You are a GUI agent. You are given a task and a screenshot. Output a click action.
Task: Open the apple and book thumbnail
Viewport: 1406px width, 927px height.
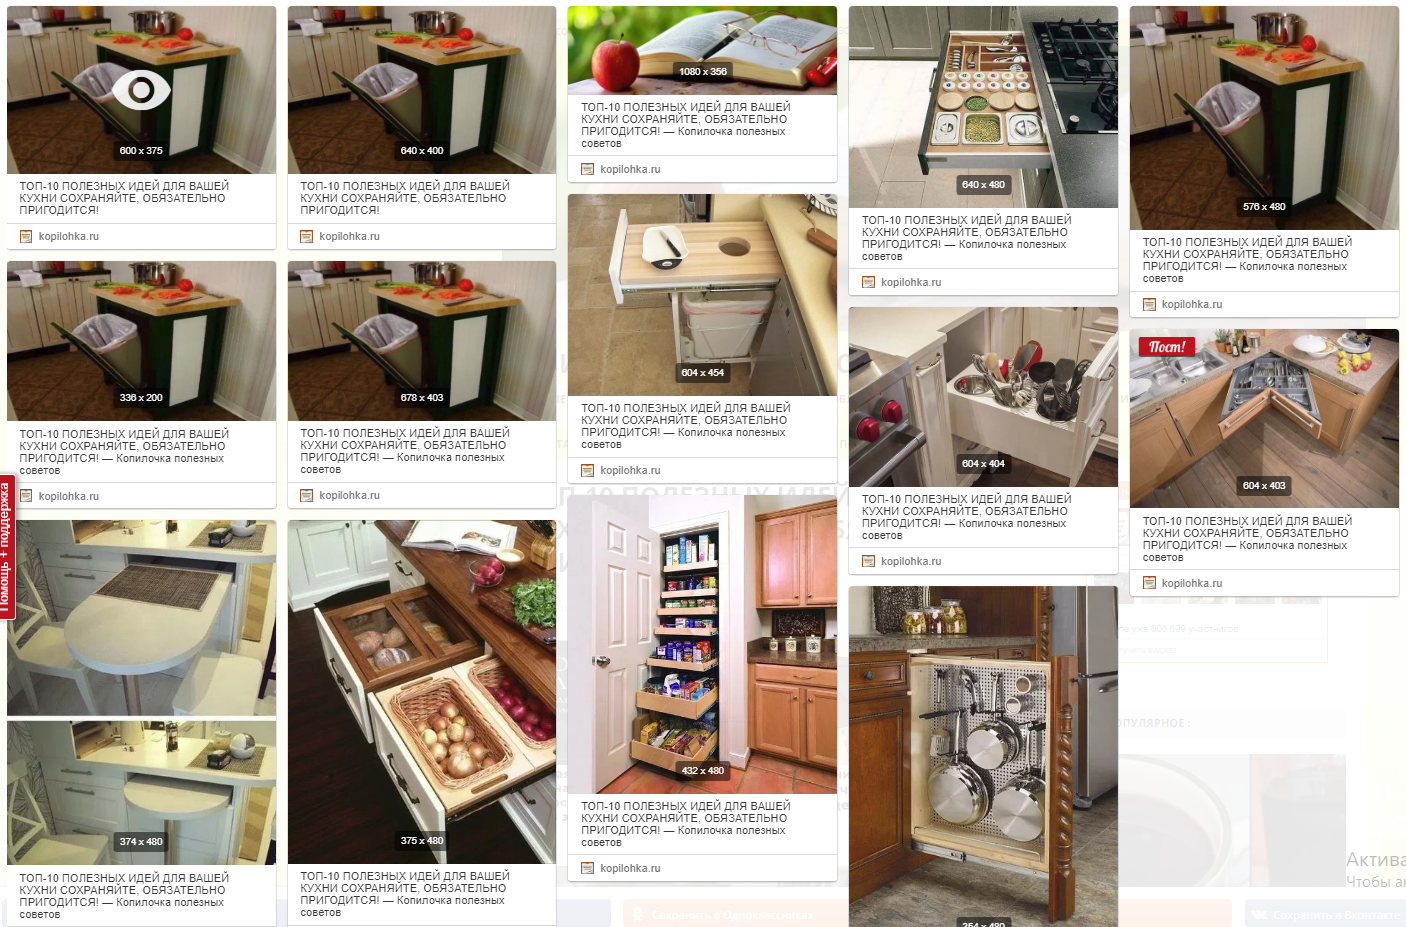point(702,50)
